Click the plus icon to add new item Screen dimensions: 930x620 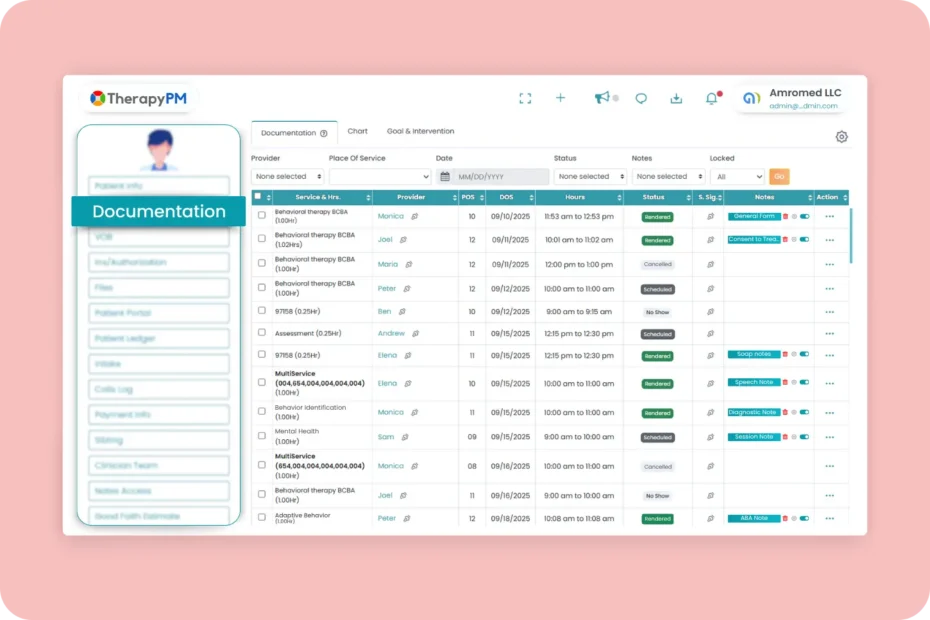pyautogui.click(x=560, y=97)
